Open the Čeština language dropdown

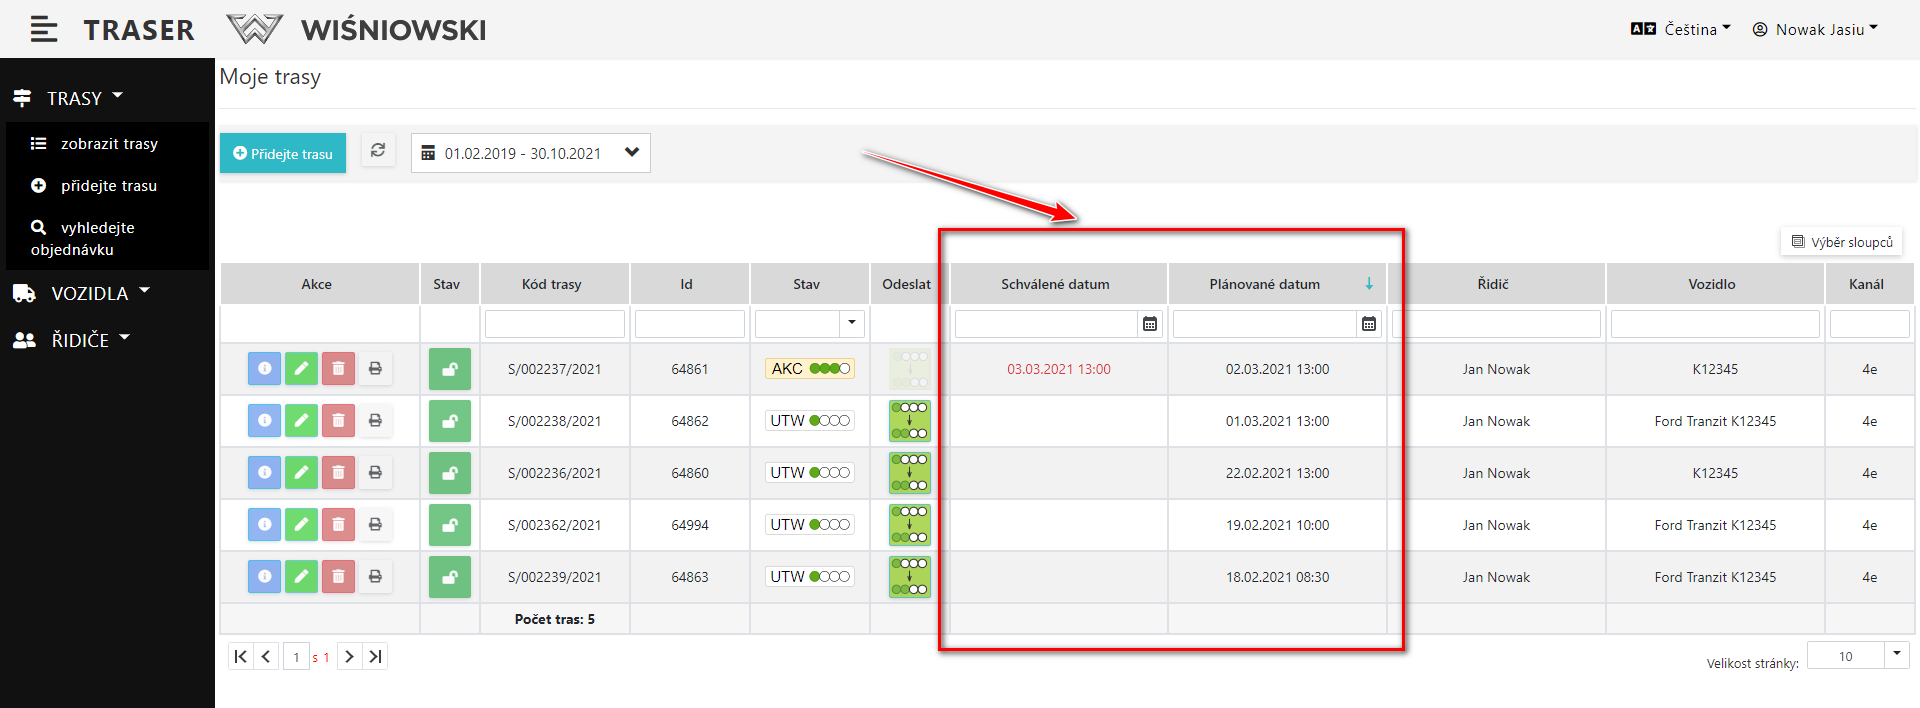tap(1681, 30)
